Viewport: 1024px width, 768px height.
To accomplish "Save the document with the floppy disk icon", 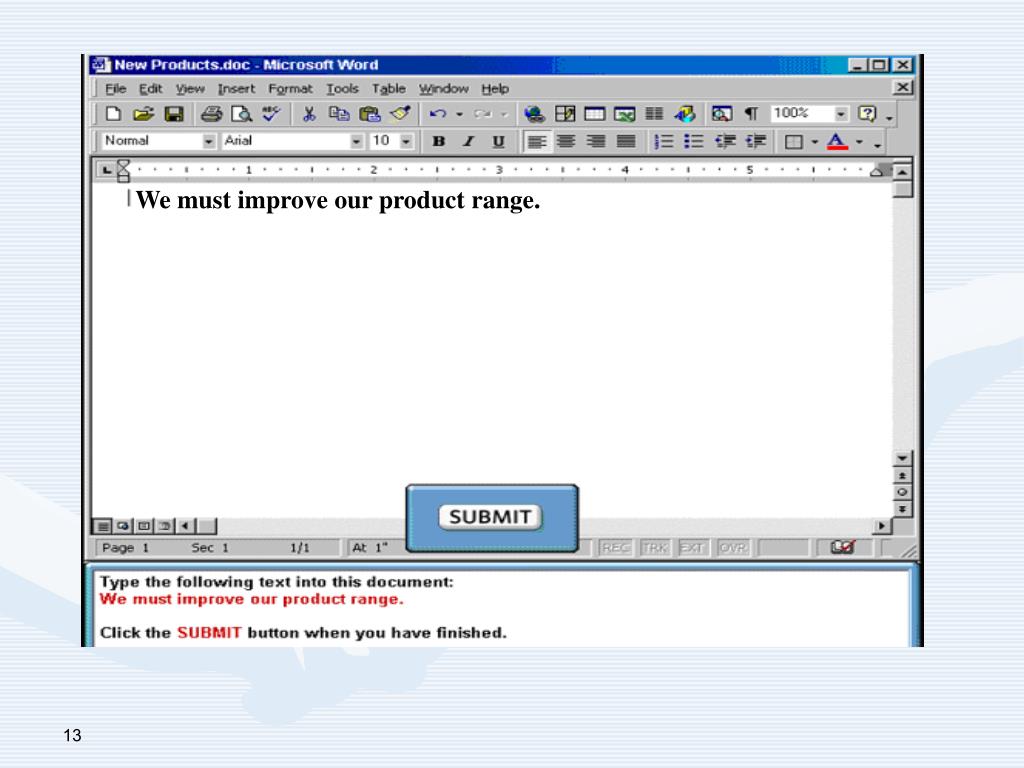I will click(174, 114).
